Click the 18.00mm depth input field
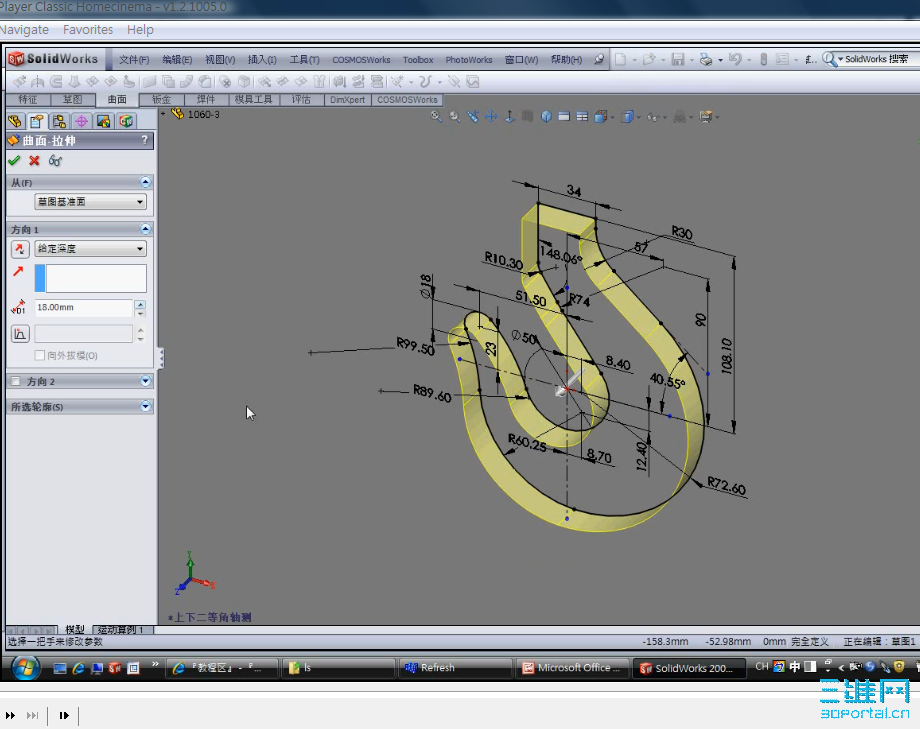The image size is (920, 729). (83, 308)
